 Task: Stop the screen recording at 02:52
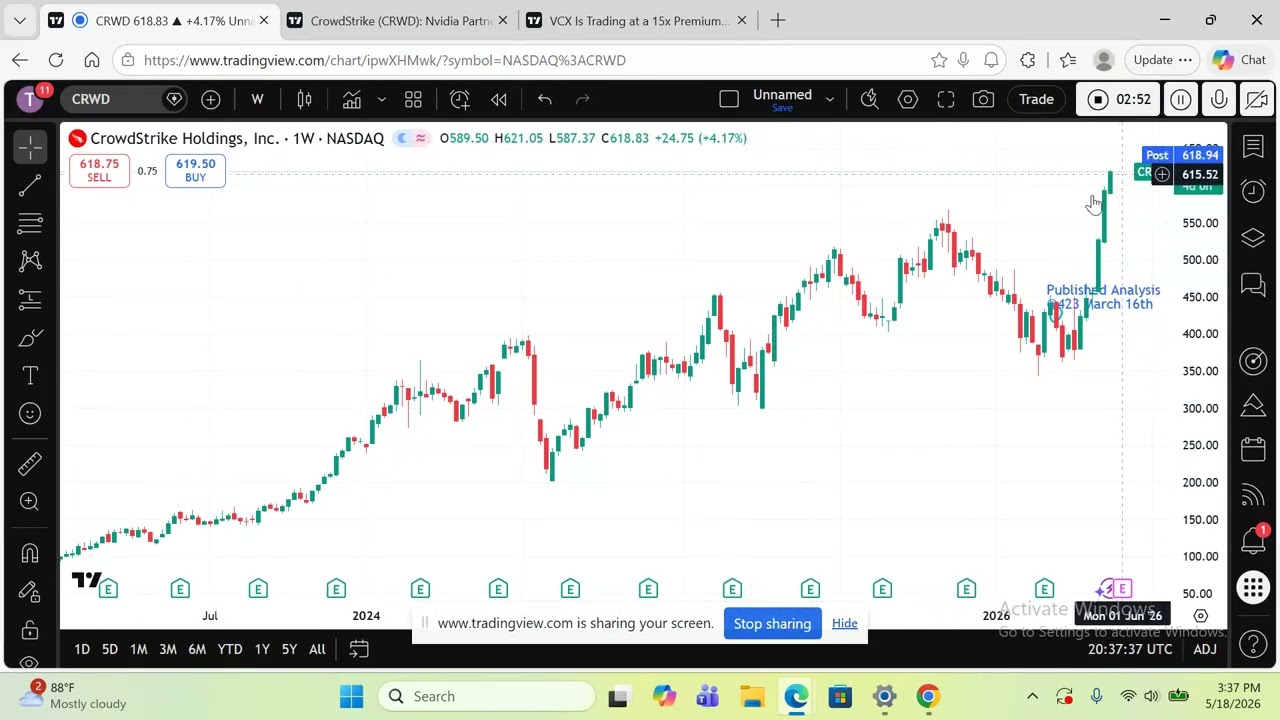click(x=1119, y=99)
